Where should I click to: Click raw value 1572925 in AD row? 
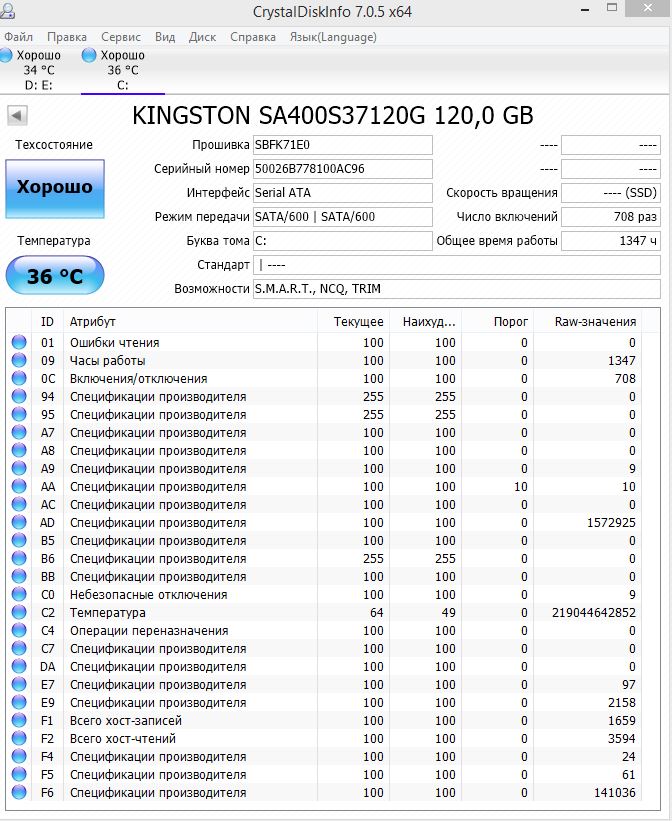pos(611,523)
